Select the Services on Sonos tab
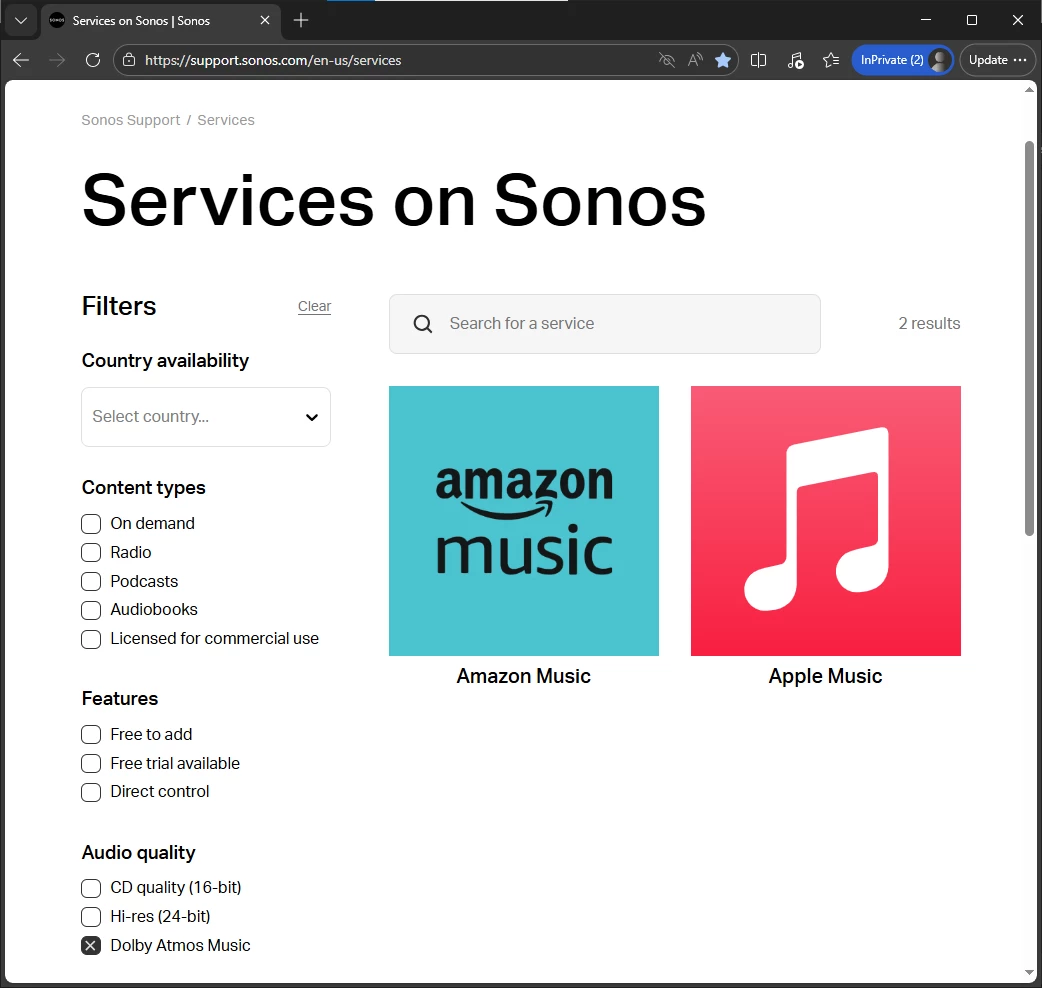This screenshot has height=988, width=1042. click(x=141, y=20)
